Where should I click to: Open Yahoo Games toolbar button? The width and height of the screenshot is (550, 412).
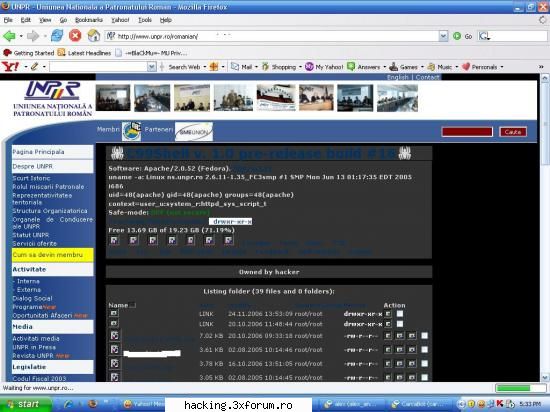403,67
